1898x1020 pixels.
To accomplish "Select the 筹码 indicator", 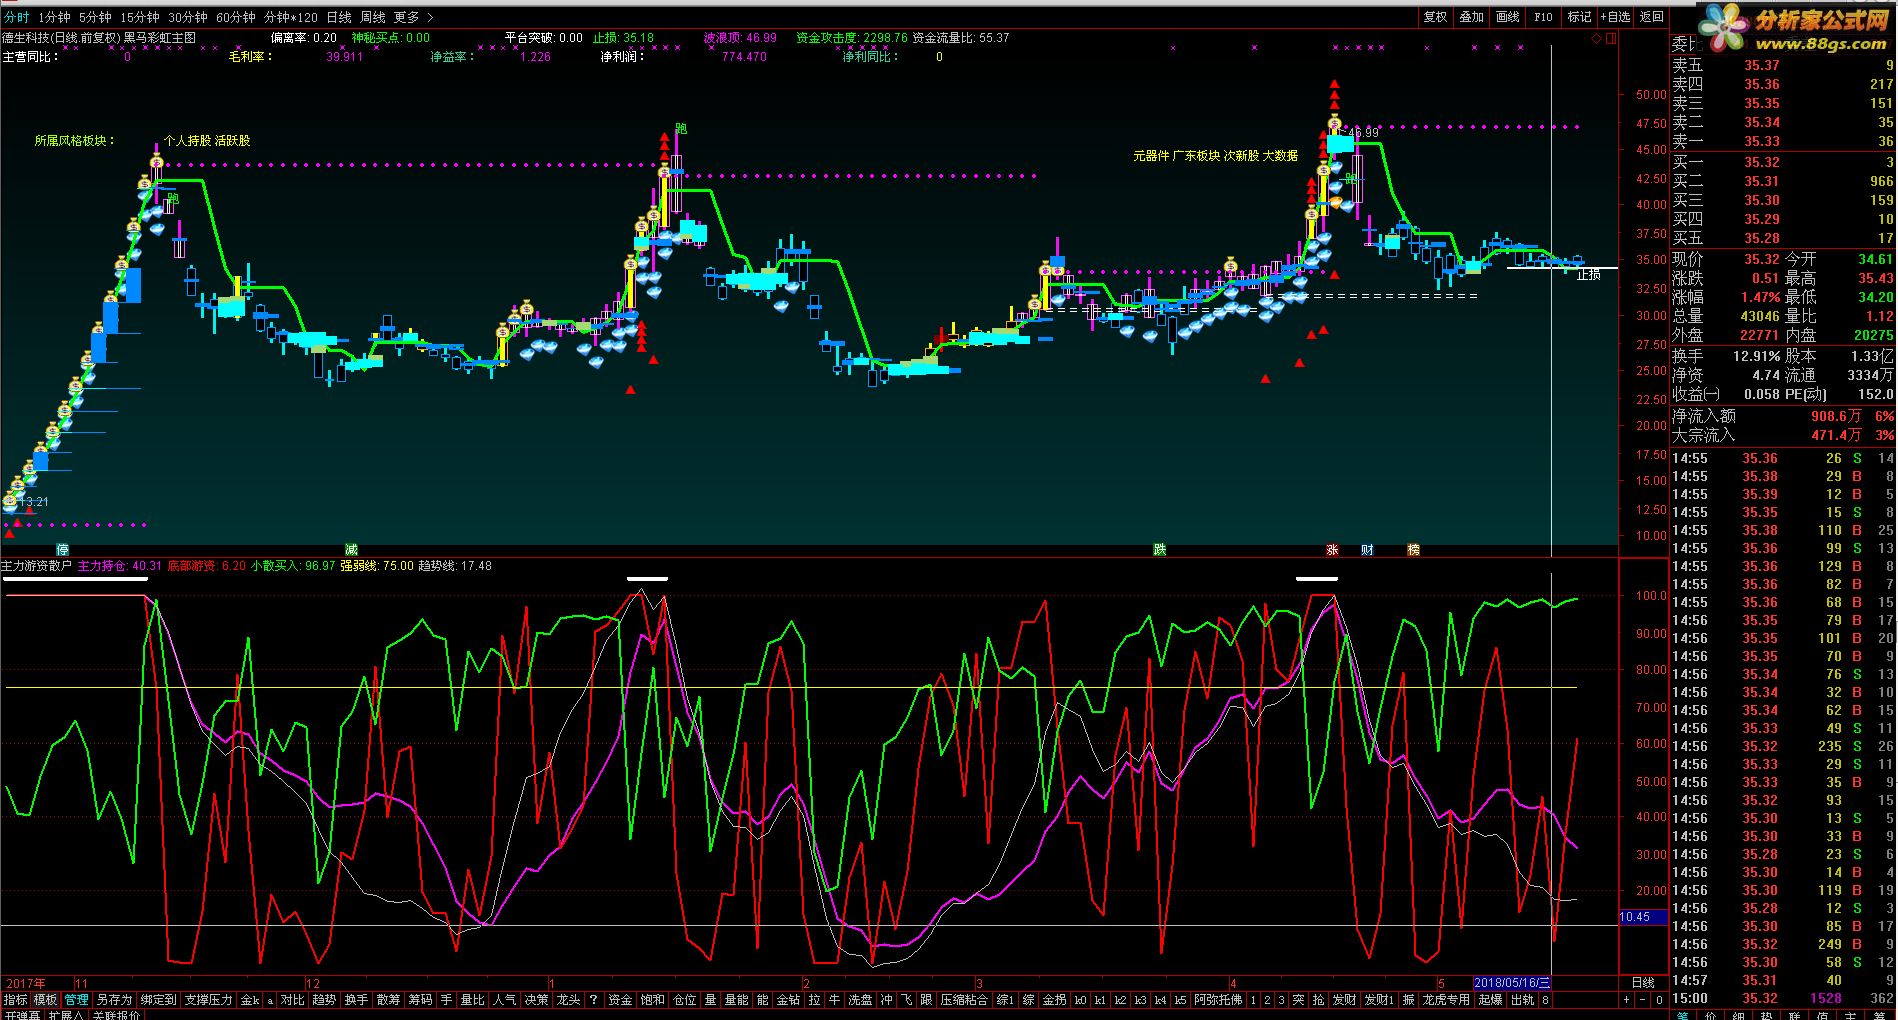I will tap(420, 1000).
